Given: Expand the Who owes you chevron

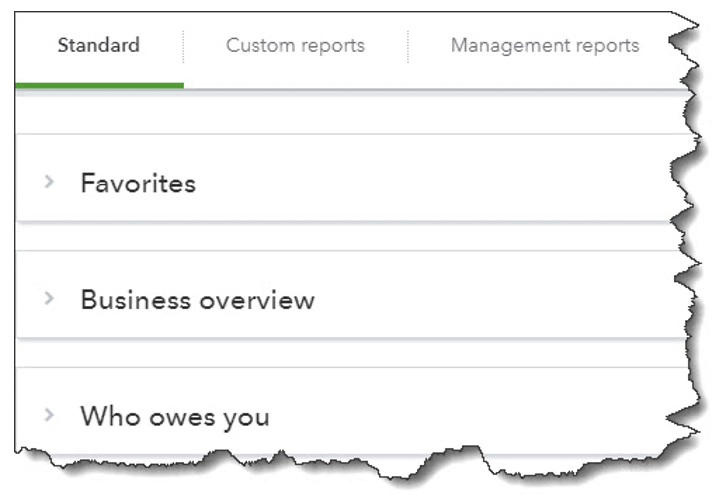Looking at the screenshot, I should 49,415.
